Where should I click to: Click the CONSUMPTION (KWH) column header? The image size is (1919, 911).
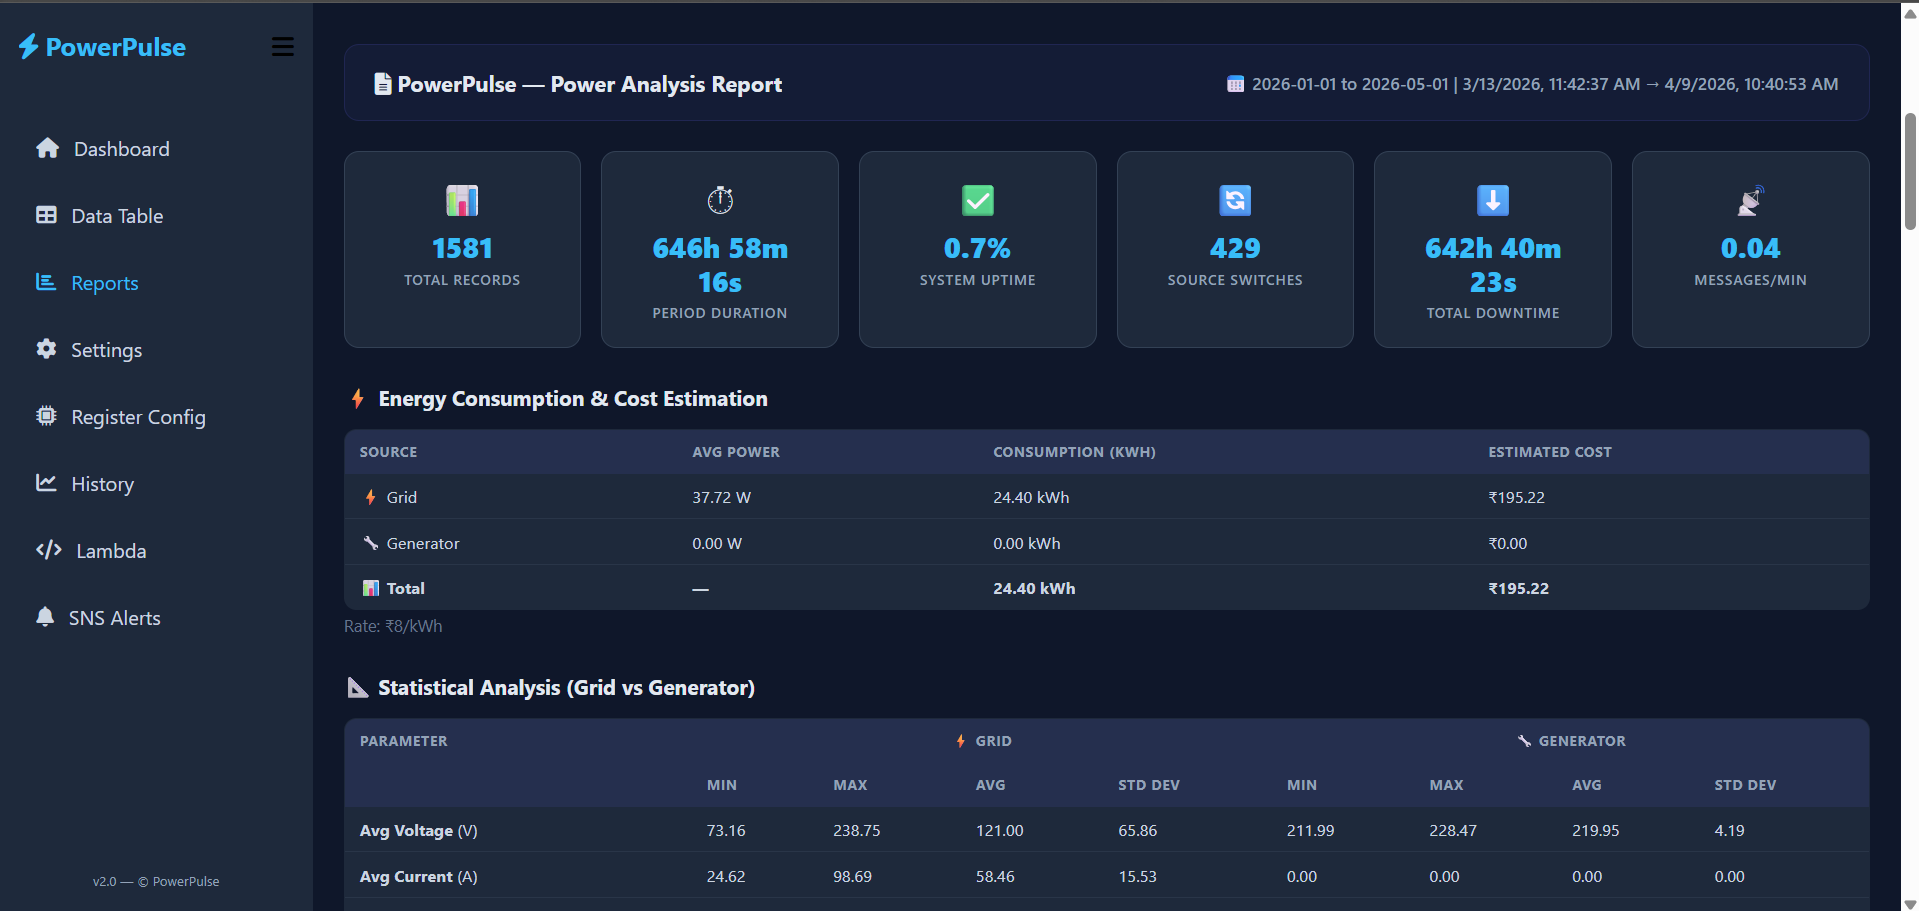click(1074, 452)
